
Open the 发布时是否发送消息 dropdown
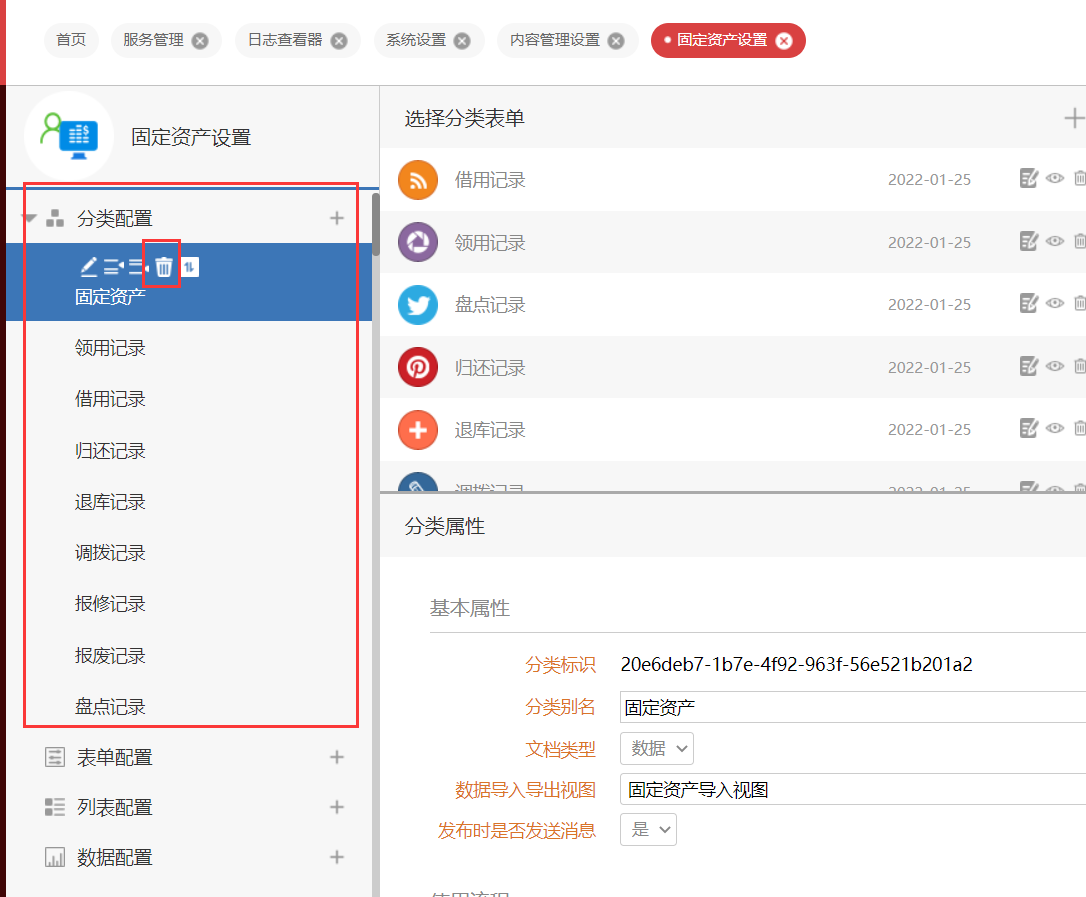pyautogui.click(x=649, y=829)
